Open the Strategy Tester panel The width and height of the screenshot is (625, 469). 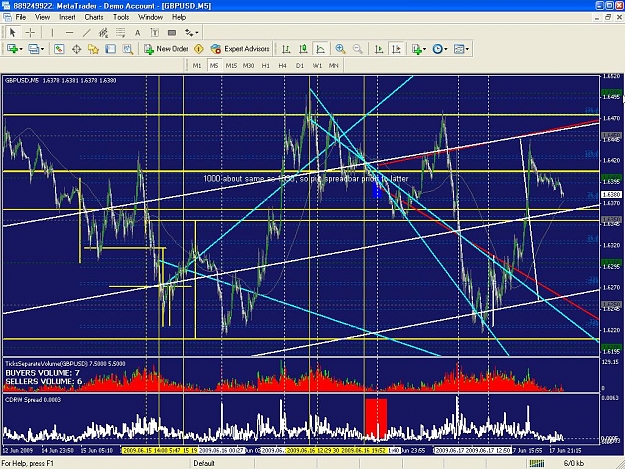[x=128, y=49]
